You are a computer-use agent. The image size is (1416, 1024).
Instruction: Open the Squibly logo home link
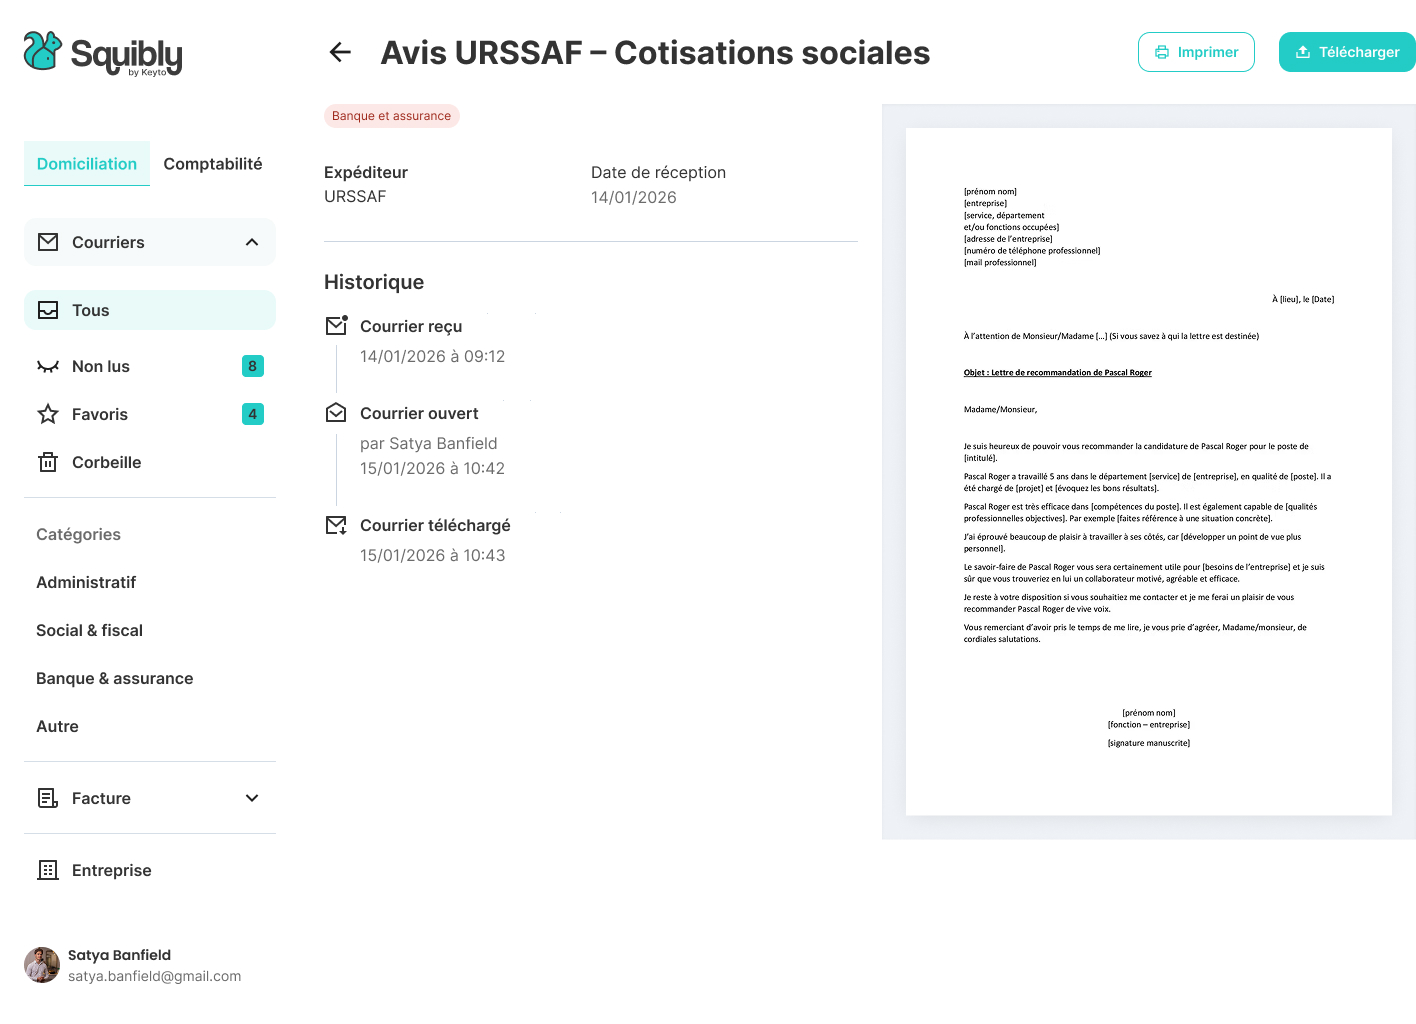click(101, 52)
